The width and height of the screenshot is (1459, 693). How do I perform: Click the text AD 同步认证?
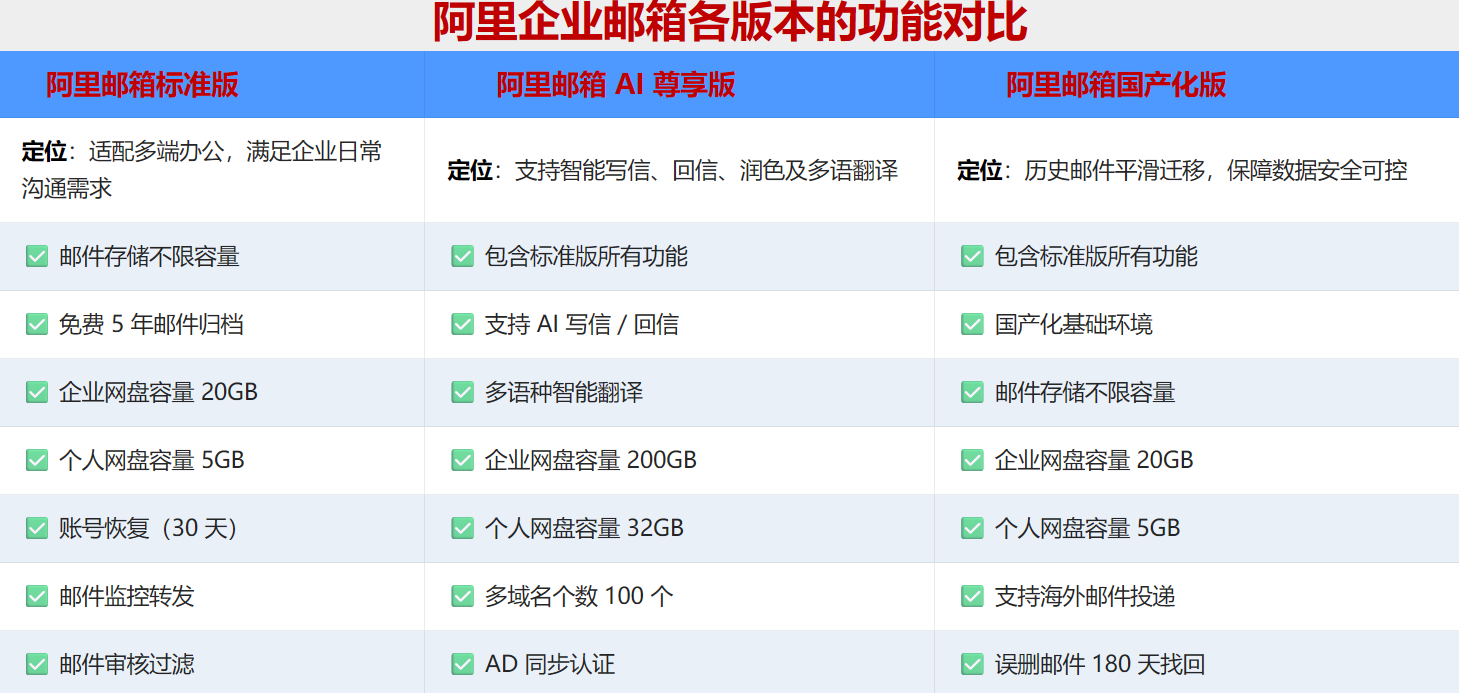pos(550,664)
